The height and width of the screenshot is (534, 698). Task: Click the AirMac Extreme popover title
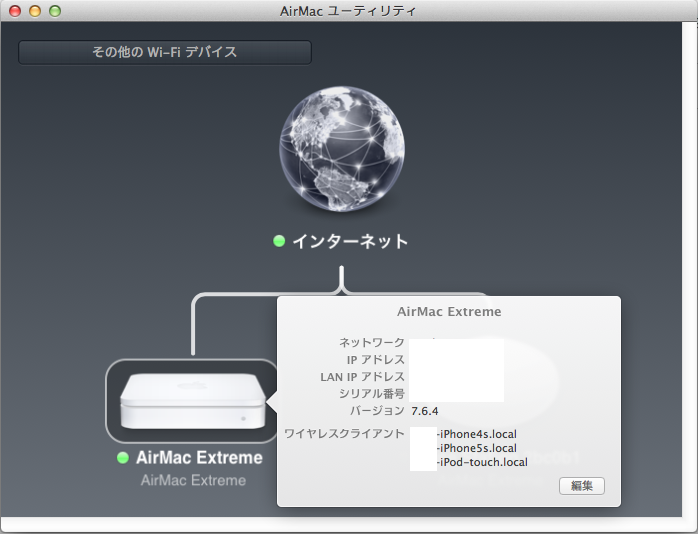point(449,312)
